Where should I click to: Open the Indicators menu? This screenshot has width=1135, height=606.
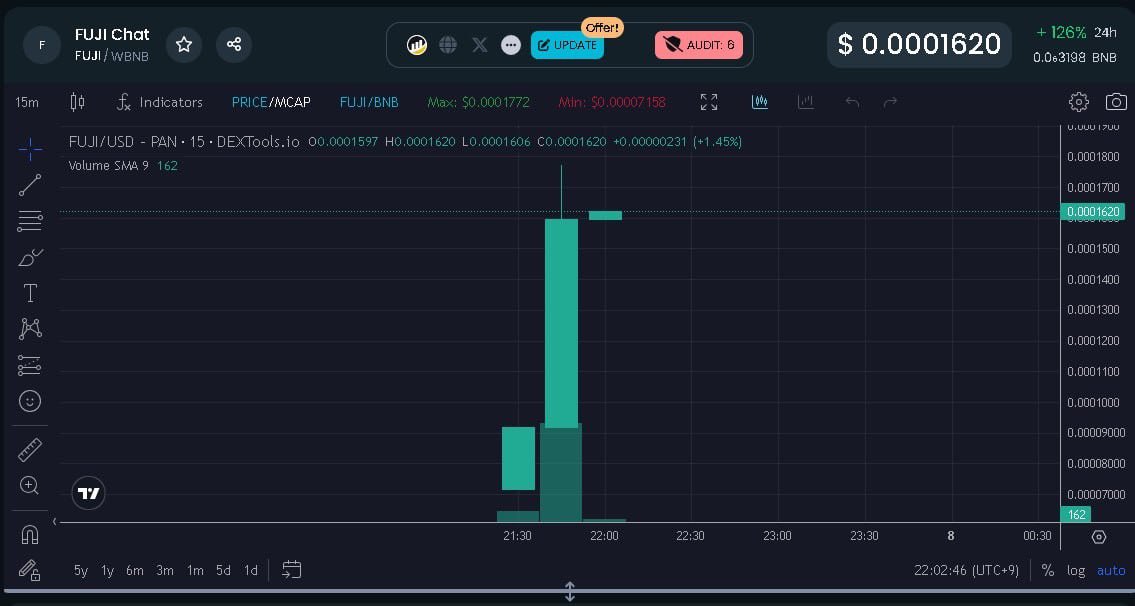tap(160, 102)
